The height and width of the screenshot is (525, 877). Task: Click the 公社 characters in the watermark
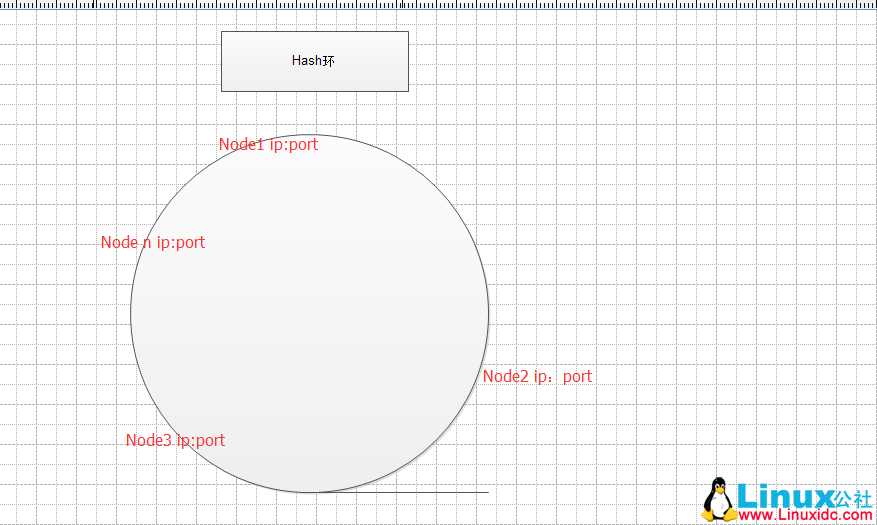[853, 496]
